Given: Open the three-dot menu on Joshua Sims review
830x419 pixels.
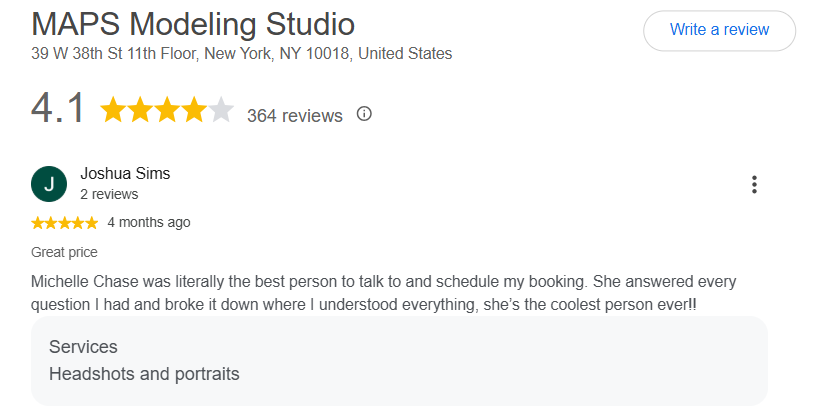Looking at the screenshot, I should [x=754, y=185].
